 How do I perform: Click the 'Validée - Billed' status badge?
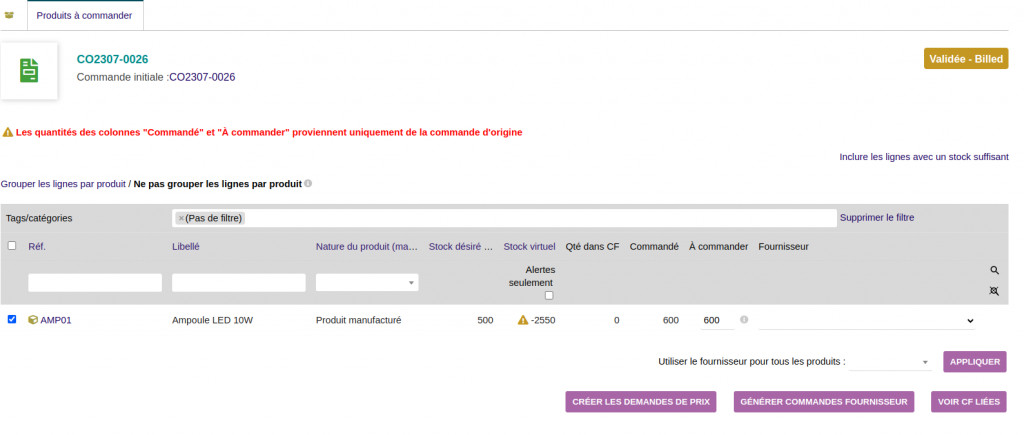[x=966, y=59]
